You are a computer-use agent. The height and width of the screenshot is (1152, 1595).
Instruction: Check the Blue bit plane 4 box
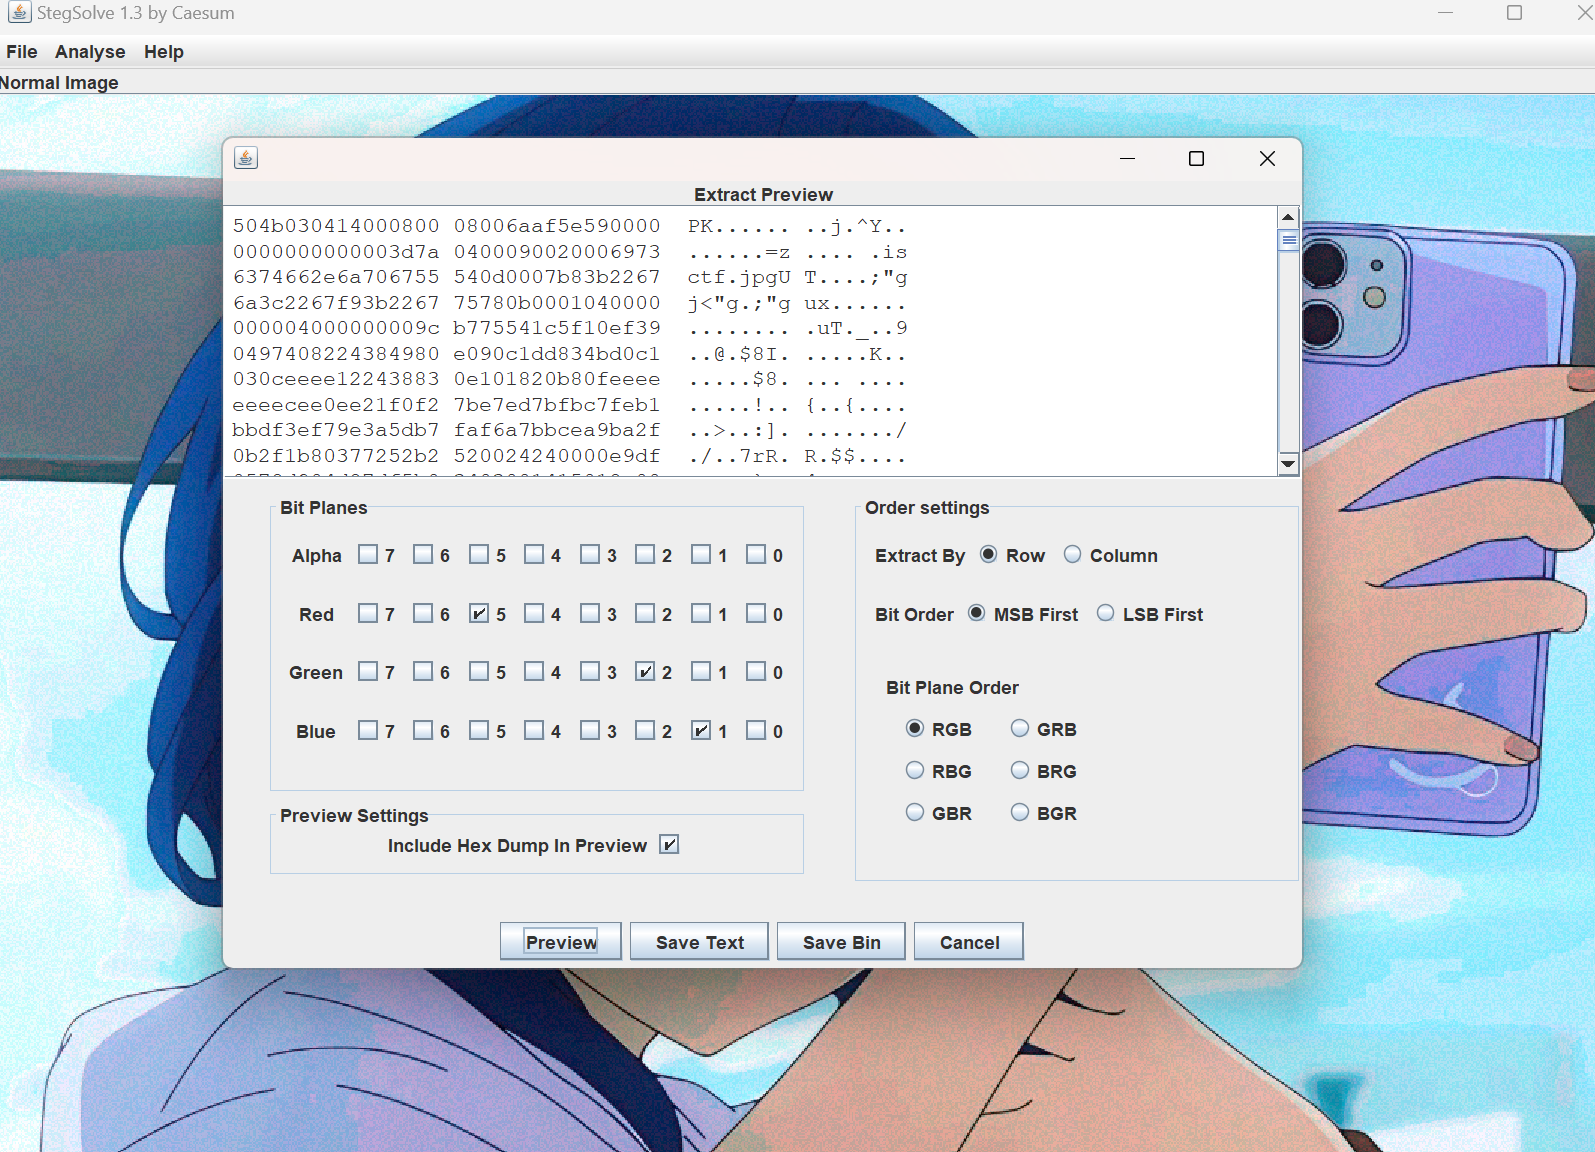(x=534, y=730)
